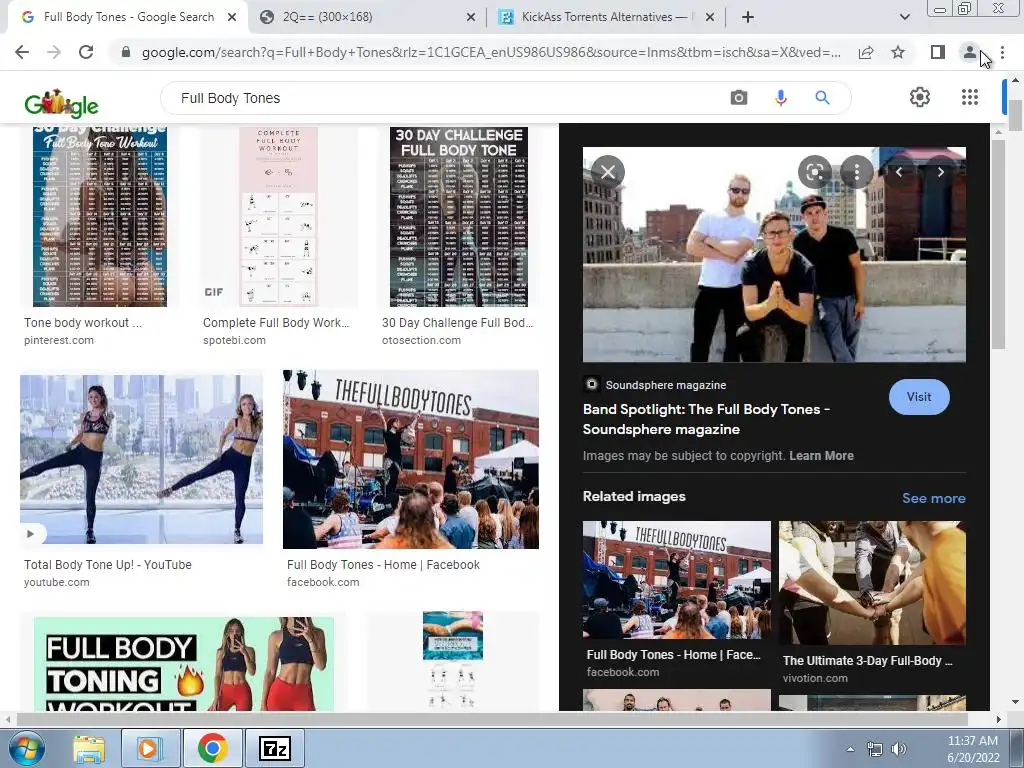Go to previous image in preview
Image resolution: width=1024 pixels, height=768 pixels.
pos(899,172)
